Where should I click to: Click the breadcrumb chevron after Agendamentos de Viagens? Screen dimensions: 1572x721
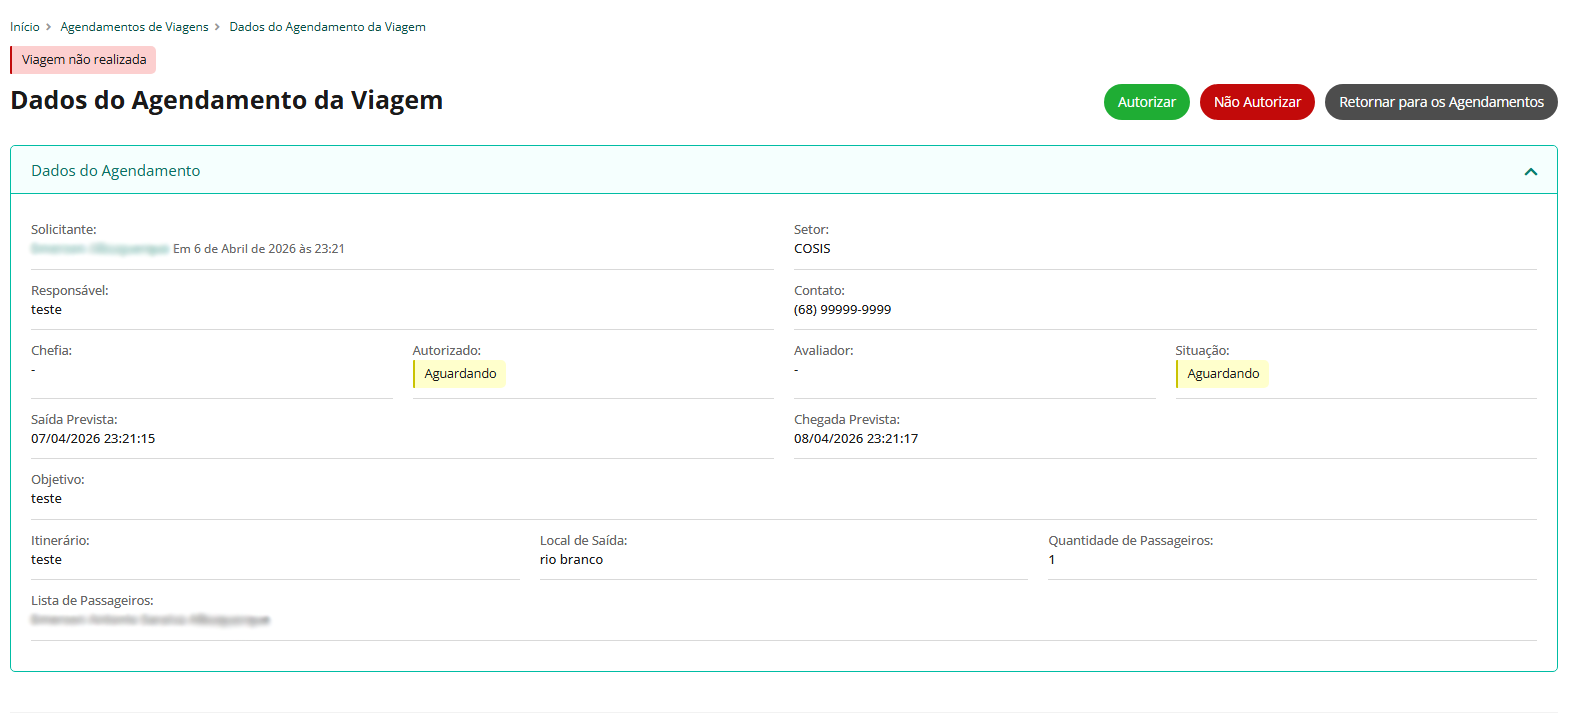click(x=217, y=27)
